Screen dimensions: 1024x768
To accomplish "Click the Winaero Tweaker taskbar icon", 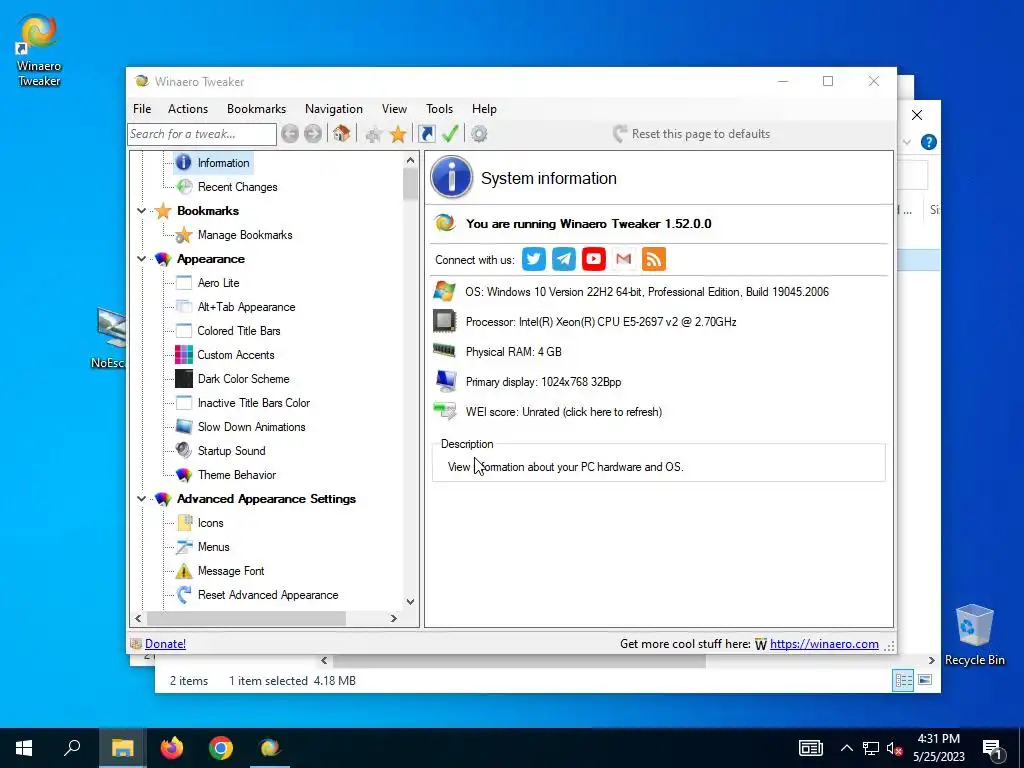I will [270, 748].
